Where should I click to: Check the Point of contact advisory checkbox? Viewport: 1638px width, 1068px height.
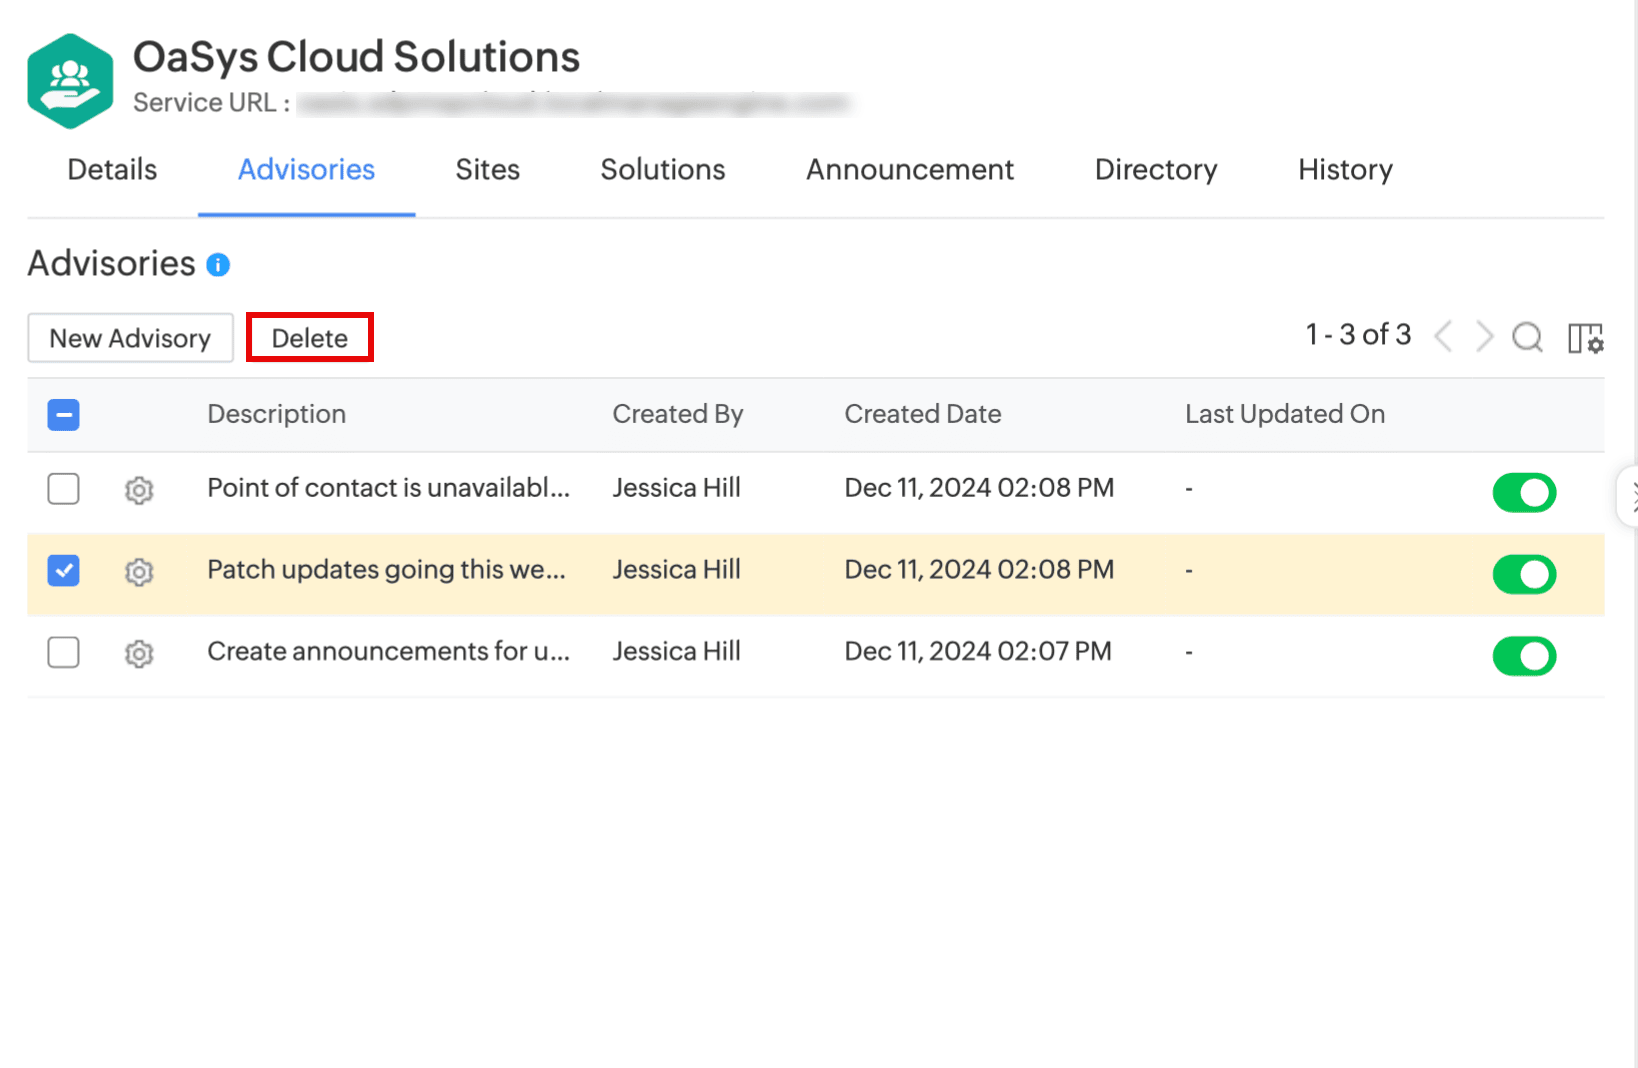[64, 489]
